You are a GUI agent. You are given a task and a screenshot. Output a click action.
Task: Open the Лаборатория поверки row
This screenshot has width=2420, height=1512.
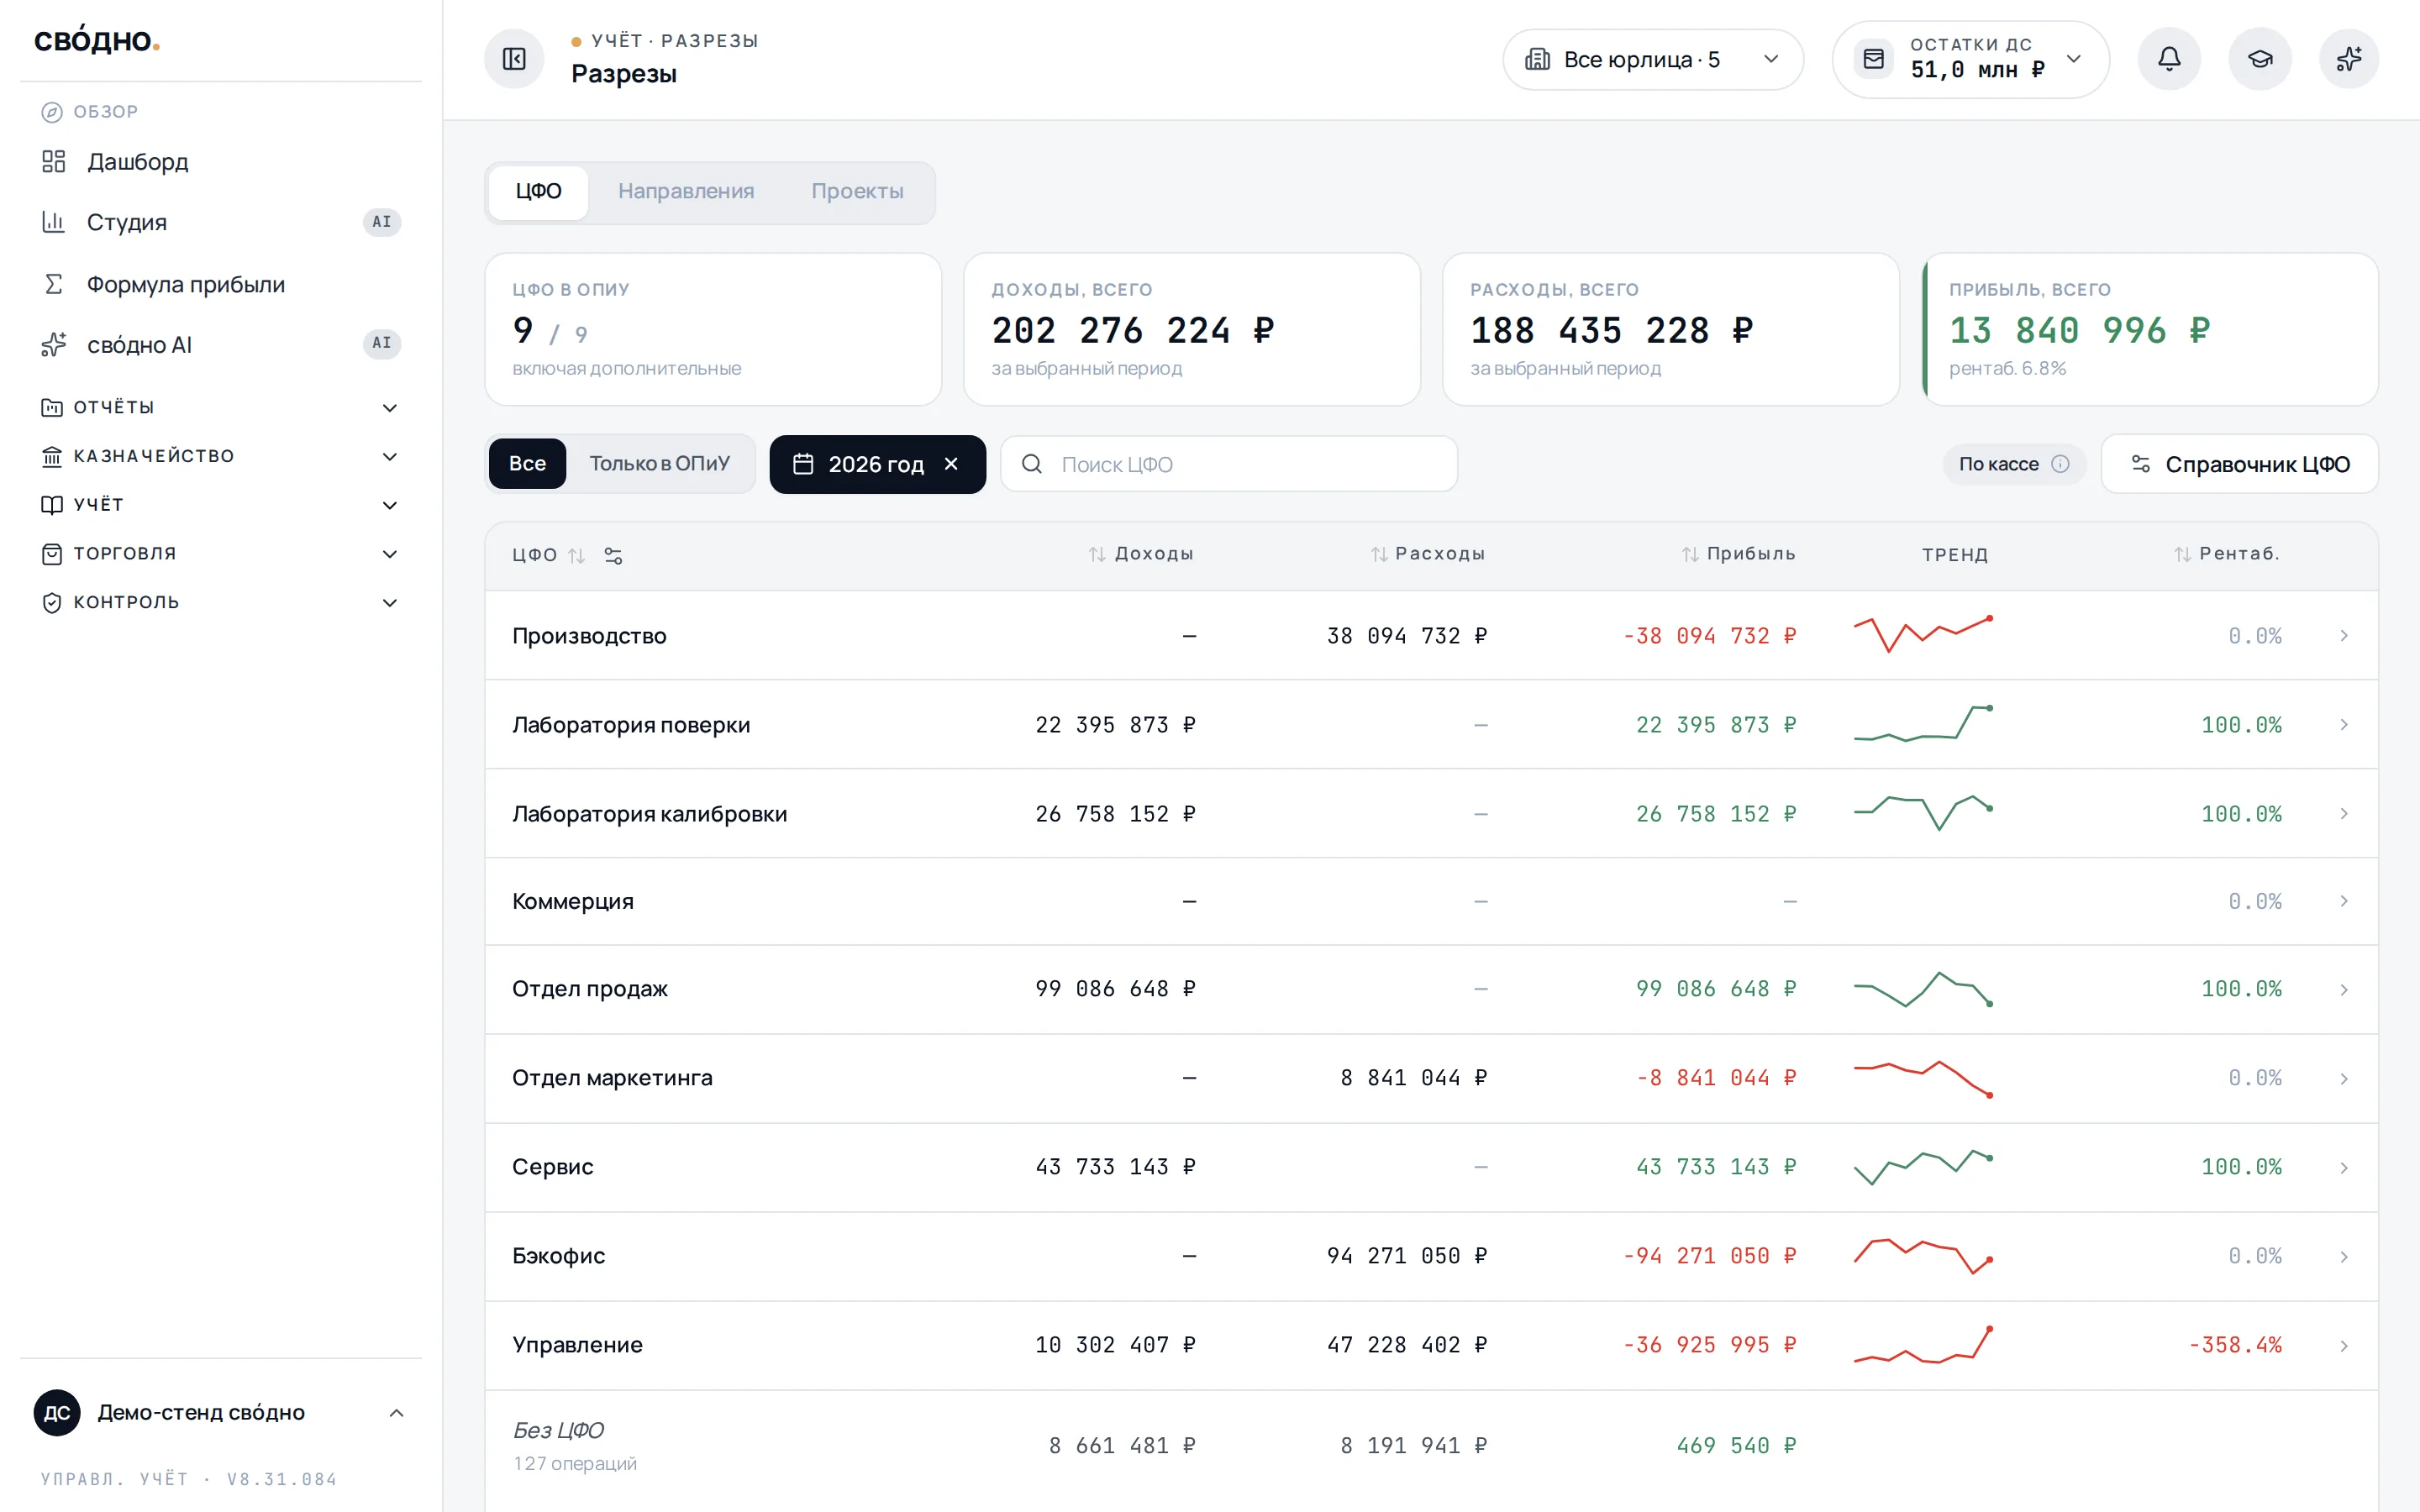pyautogui.click(x=1431, y=725)
